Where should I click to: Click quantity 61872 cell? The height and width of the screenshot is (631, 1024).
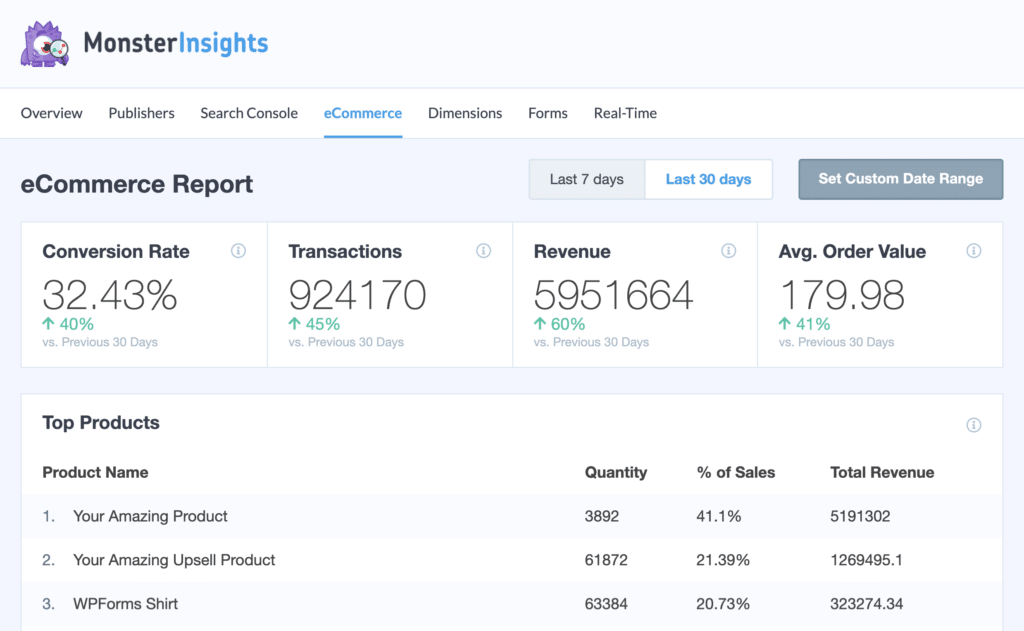[606, 560]
